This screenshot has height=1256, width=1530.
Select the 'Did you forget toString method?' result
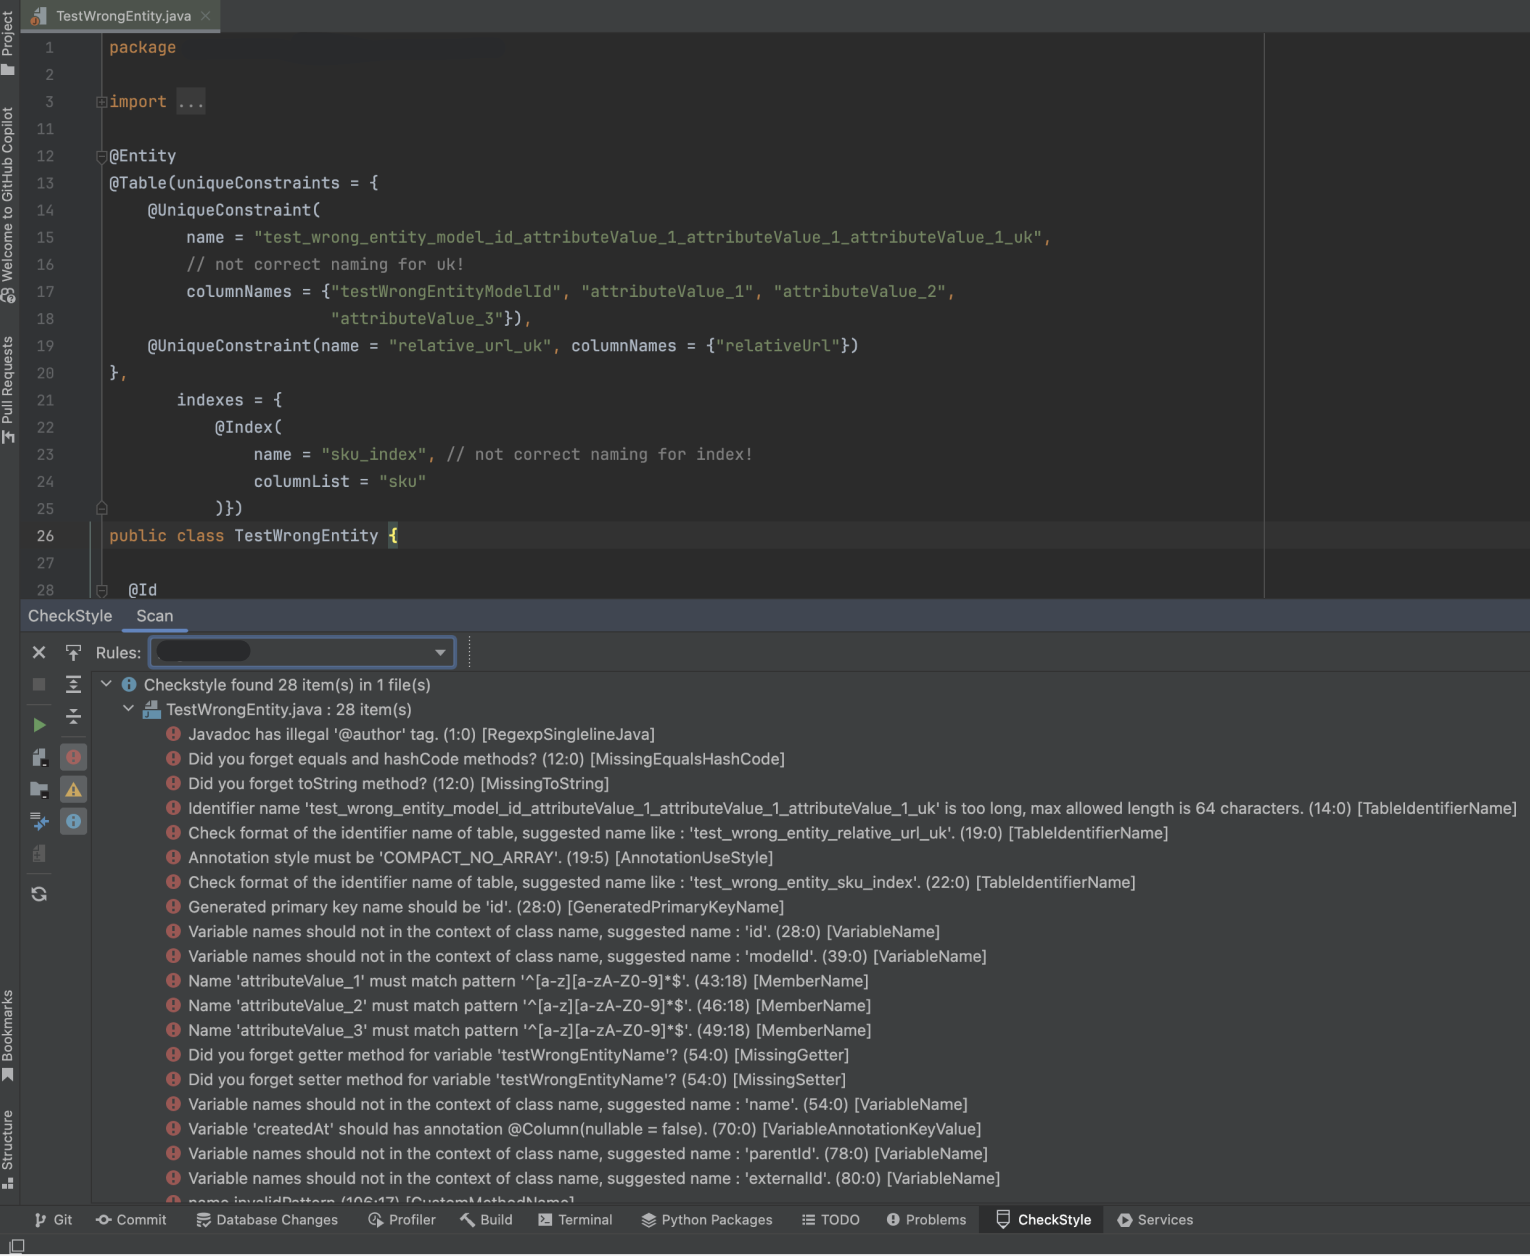398,784
